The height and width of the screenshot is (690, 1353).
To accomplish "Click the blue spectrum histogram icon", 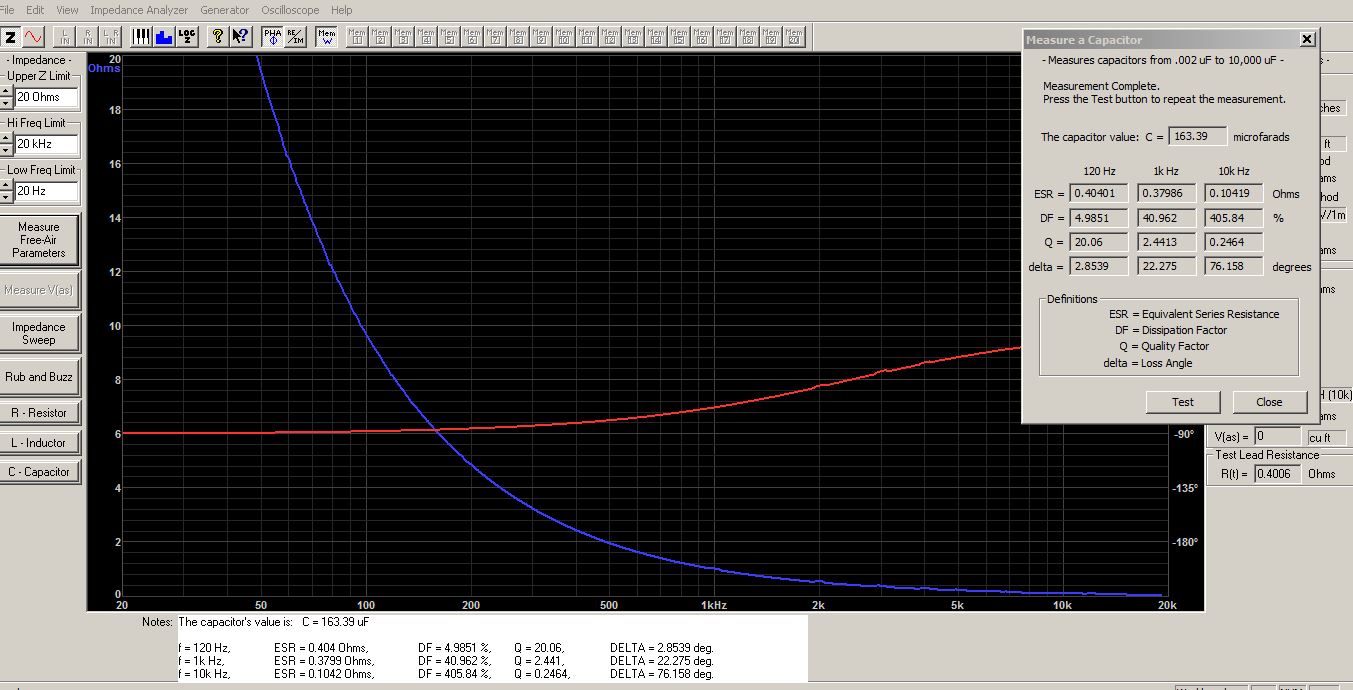I will [x=164, y=37].
